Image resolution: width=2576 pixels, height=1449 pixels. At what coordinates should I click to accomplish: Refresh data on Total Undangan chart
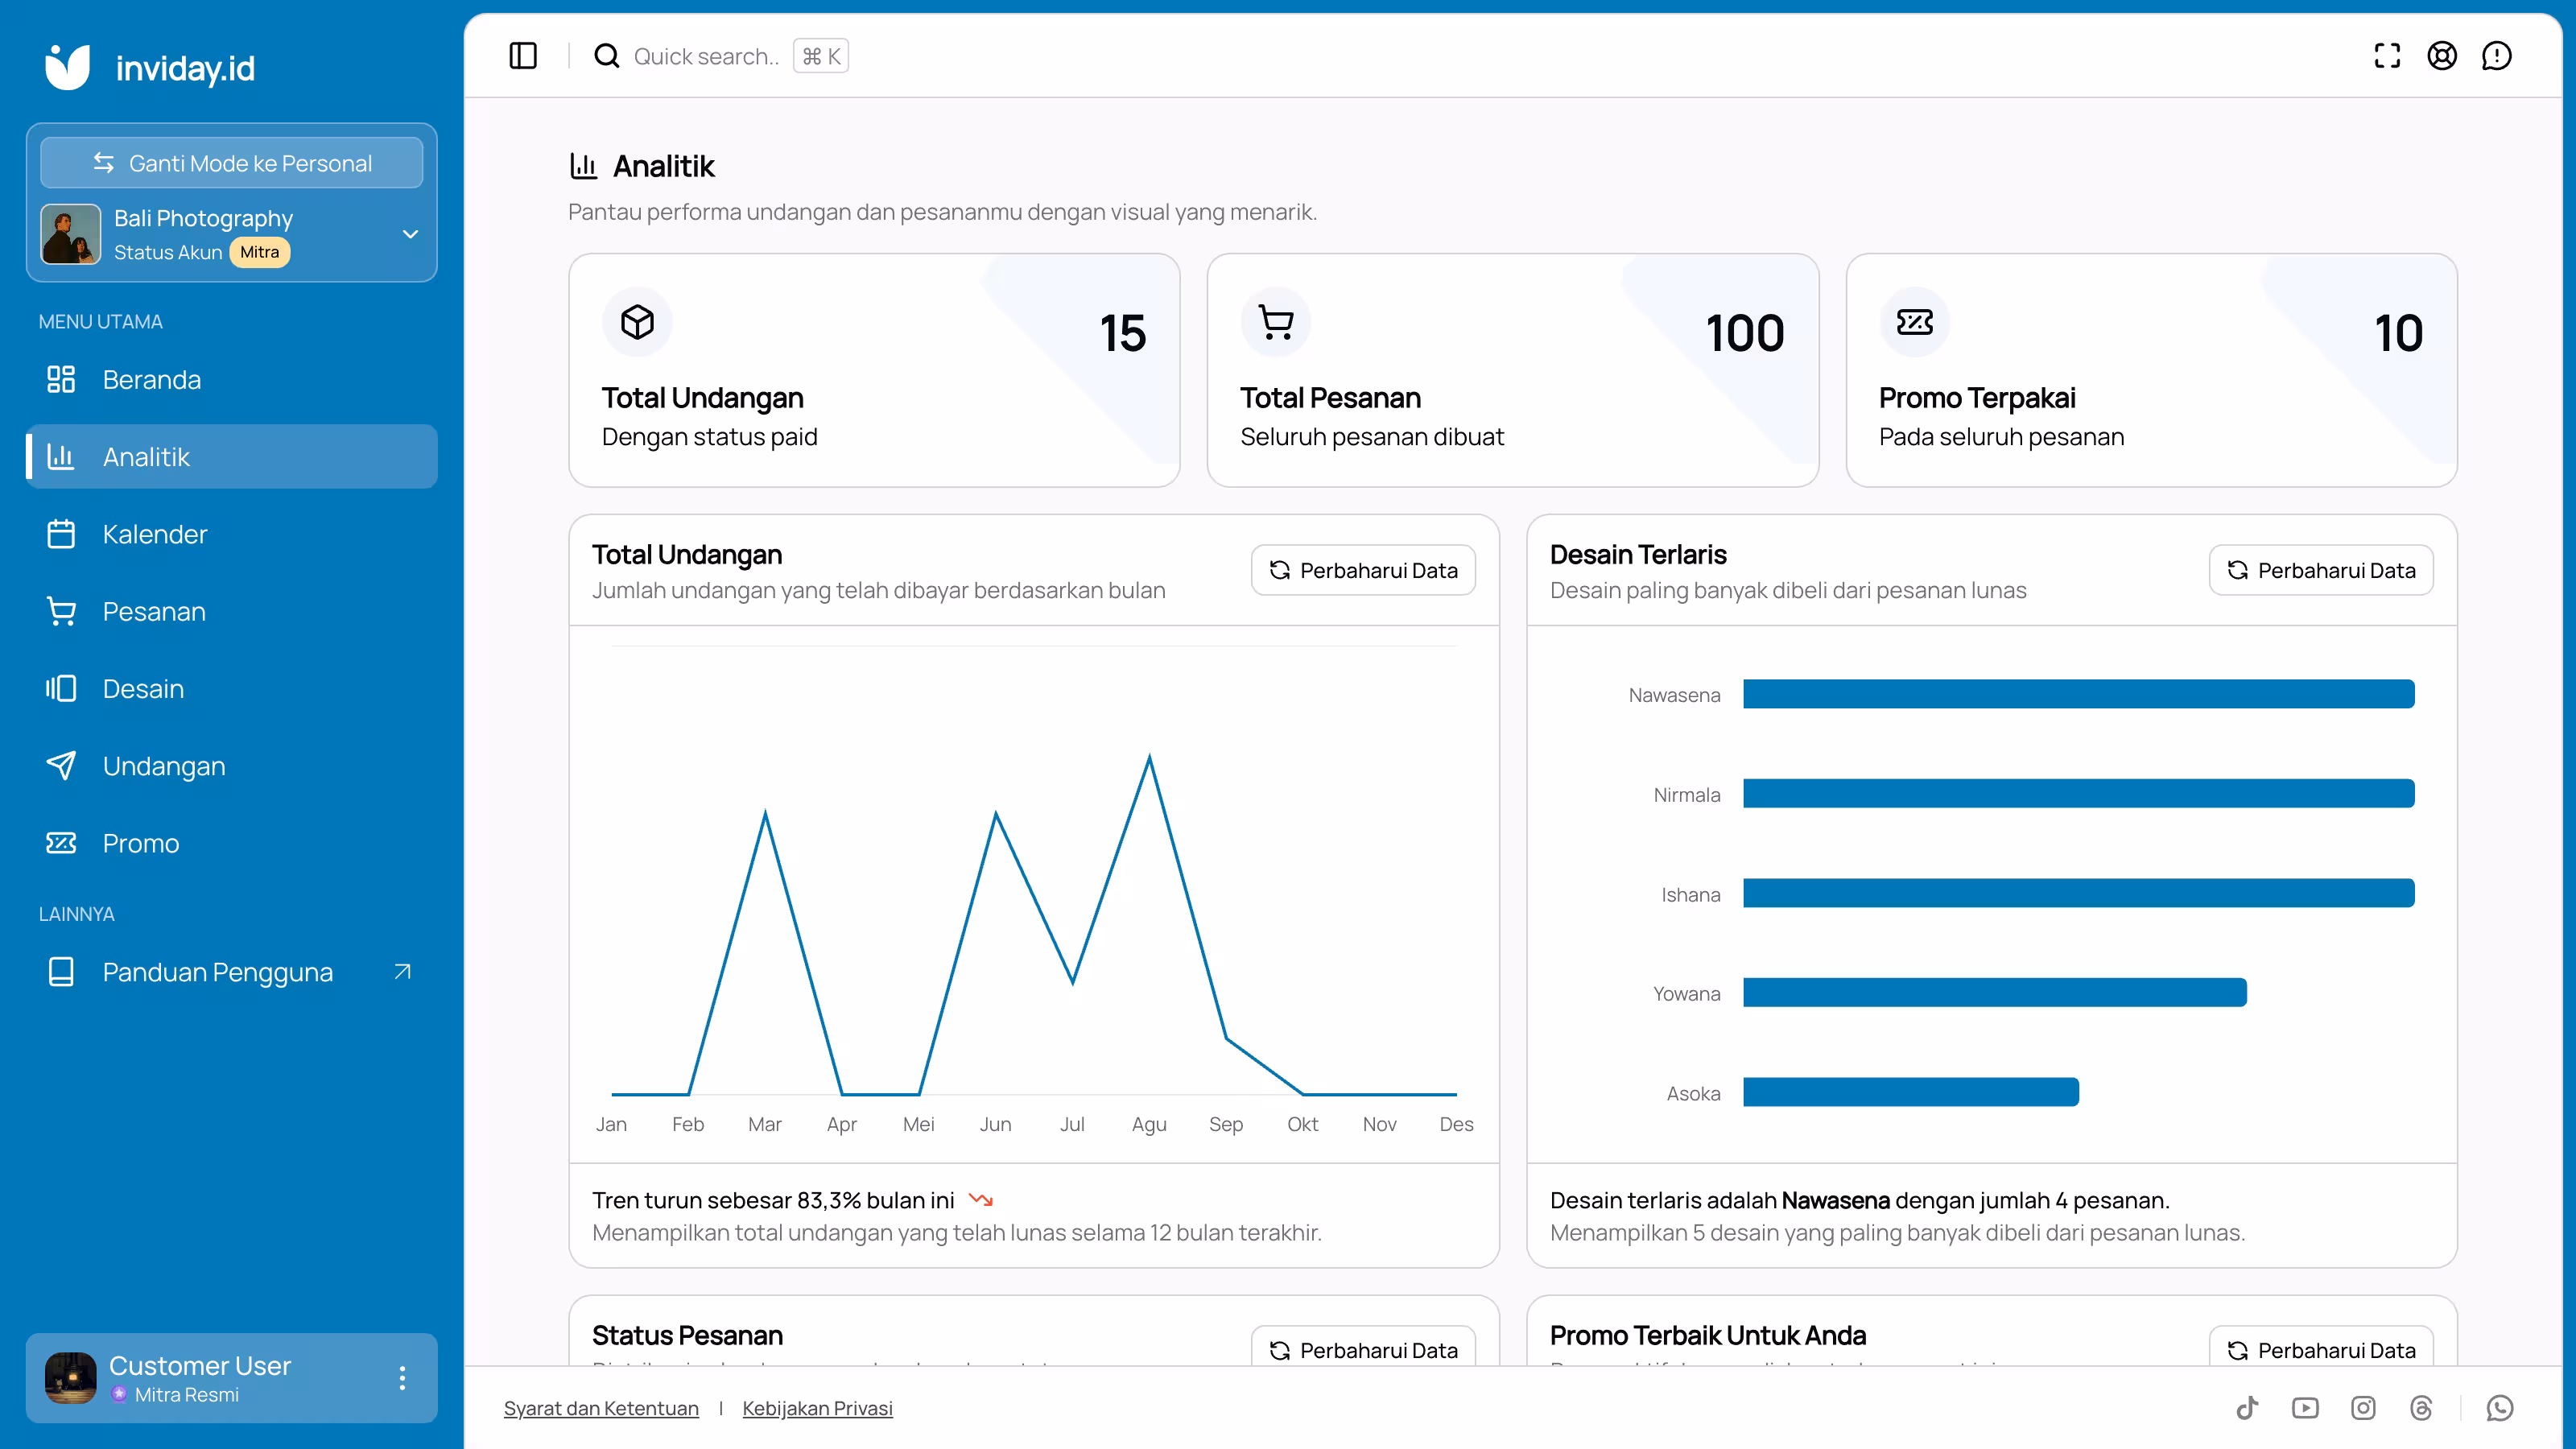1363,570
